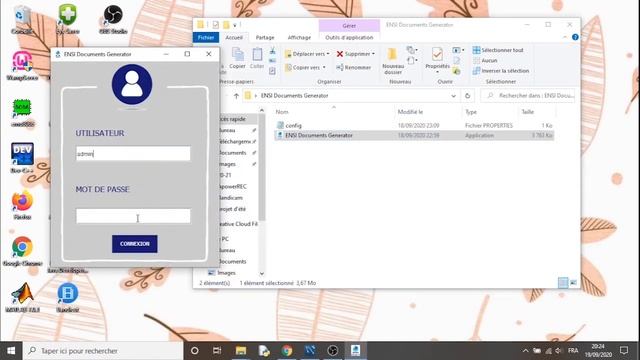Open the Outils d'application tab
Viewport: 640px width, 360px height.
pos(349,37)
